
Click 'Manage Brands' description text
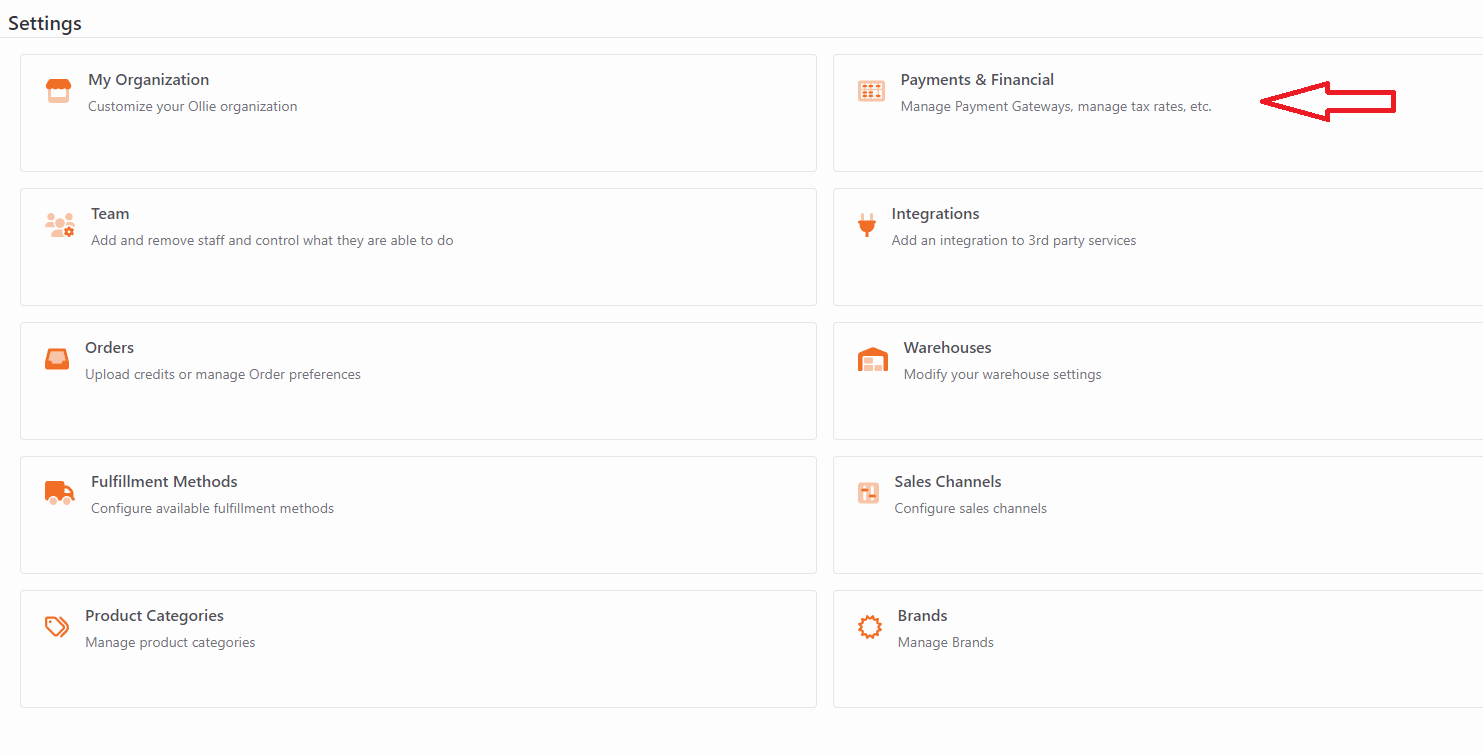pyautogui.click(x=946, y=642)
